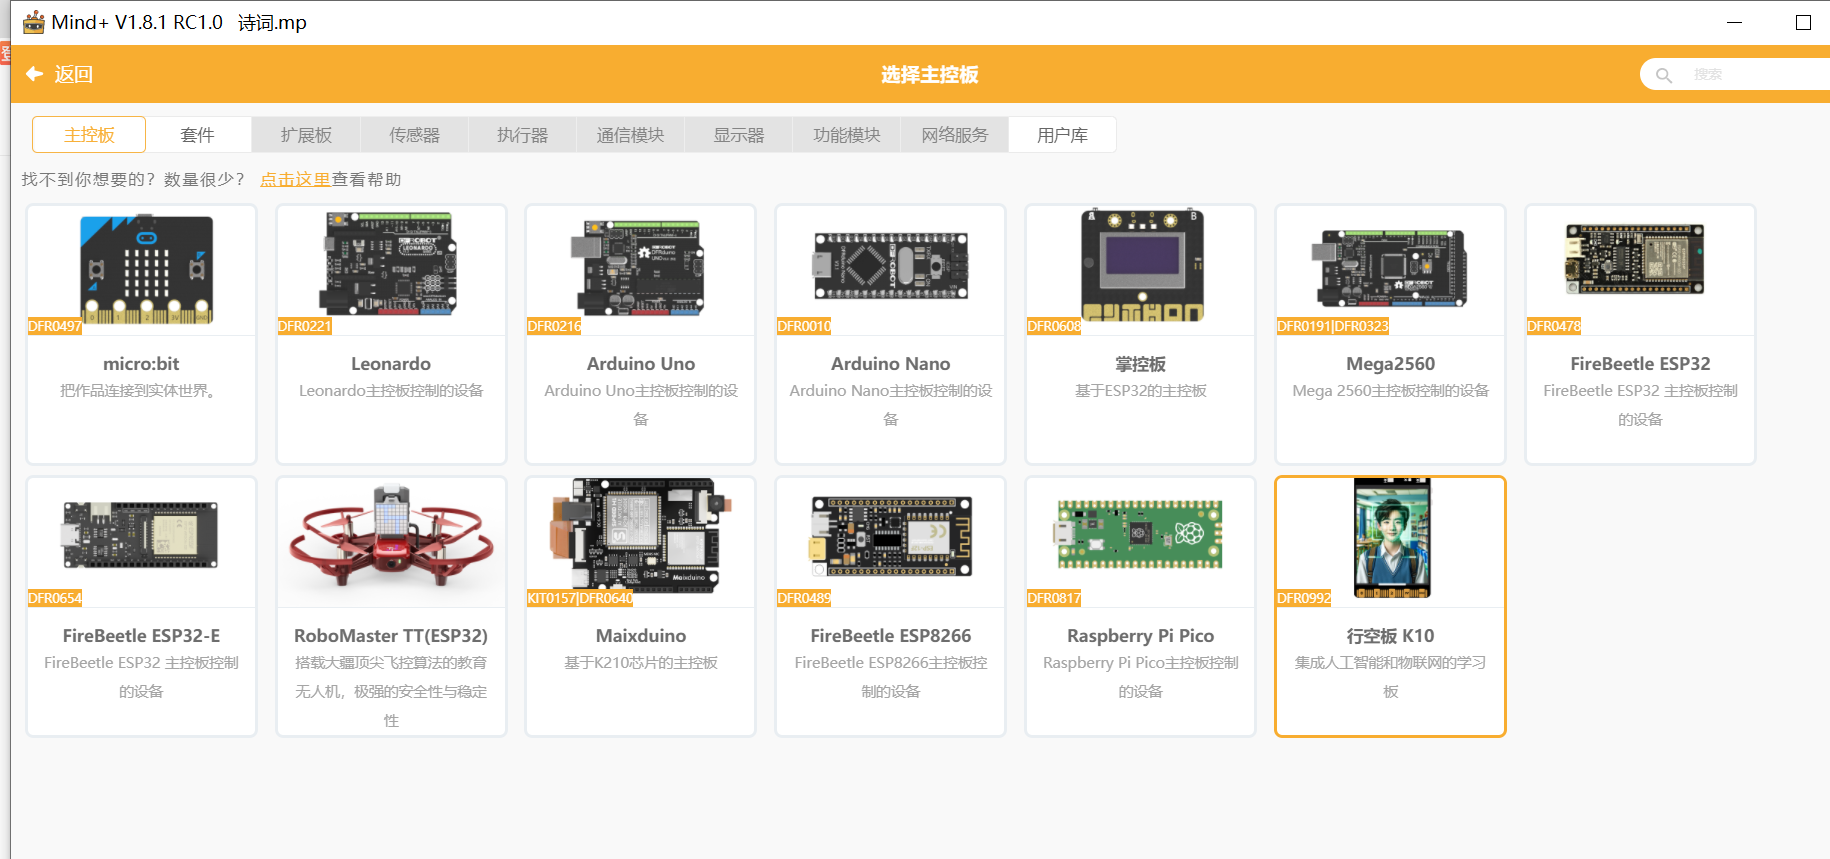Select the Maixduino board image
Image resolution: width=1830 pixels, height=859 pixels.
coord(640,535)
